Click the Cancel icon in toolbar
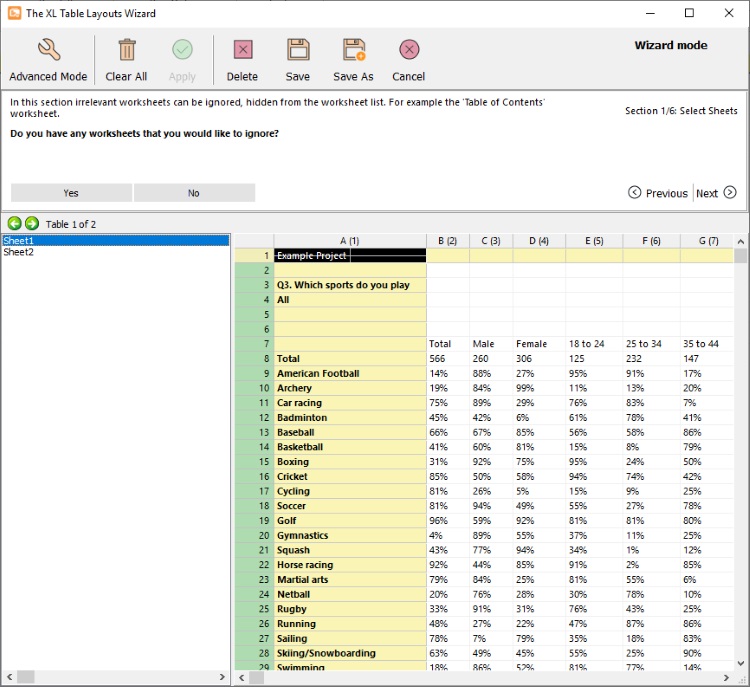 (409, 49)
